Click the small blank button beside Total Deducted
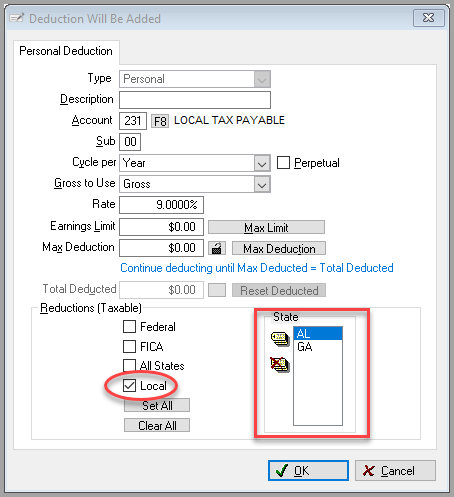454x497 pixels. 217,290
